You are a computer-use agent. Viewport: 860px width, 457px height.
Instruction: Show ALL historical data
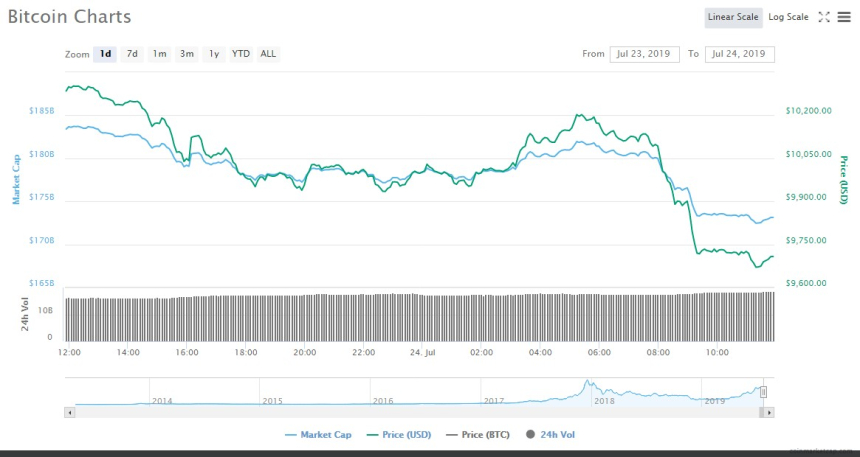268,54
